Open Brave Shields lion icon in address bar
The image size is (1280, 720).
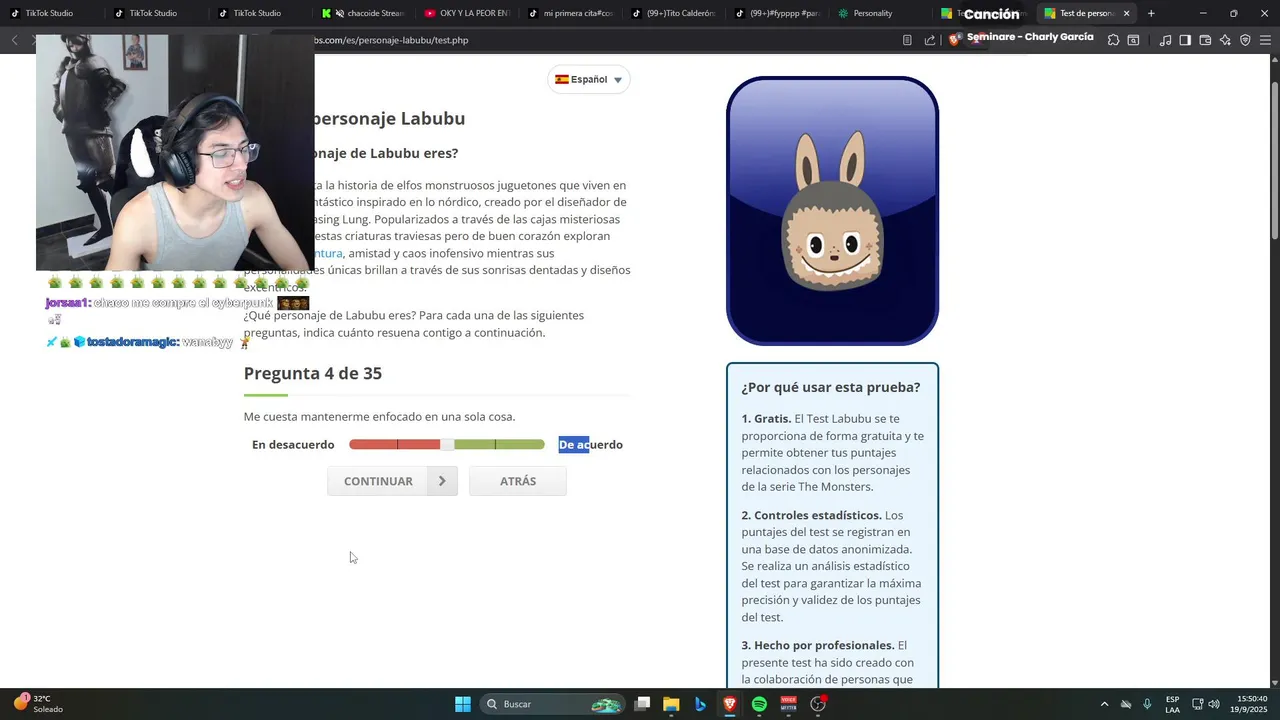tap(955, 40)
